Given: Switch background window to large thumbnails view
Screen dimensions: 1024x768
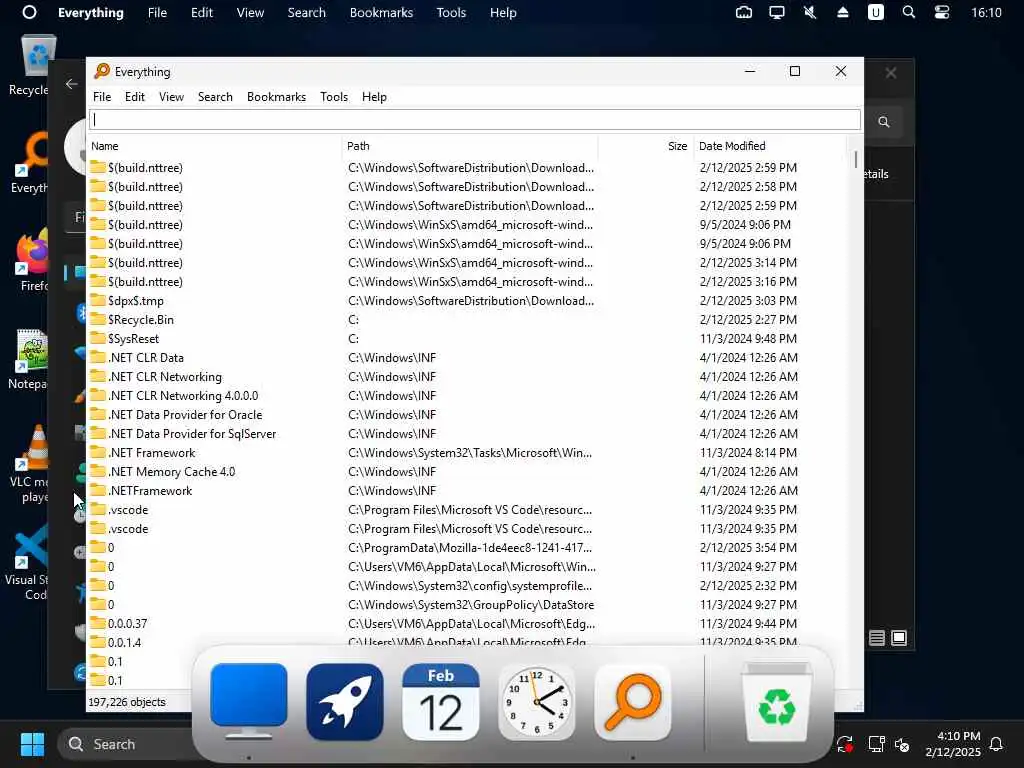Looking at the screenshot, I should (899, 638).
